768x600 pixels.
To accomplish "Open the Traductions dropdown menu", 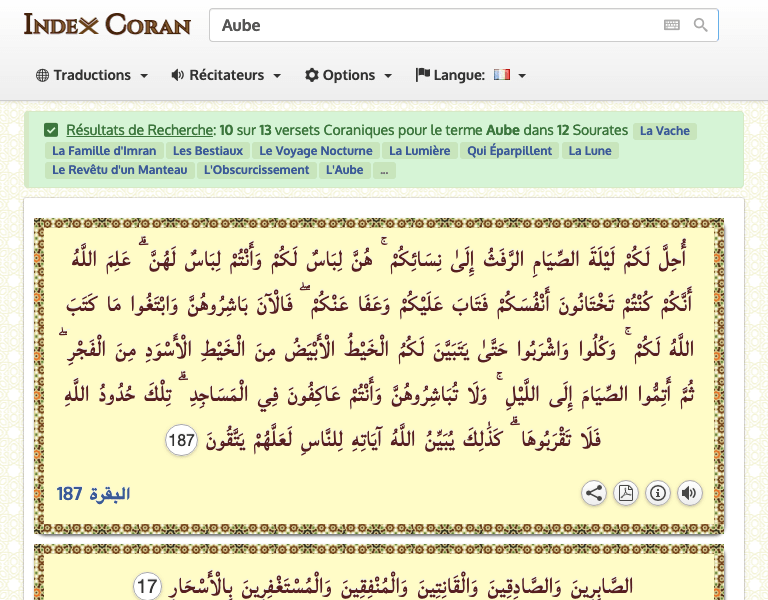I will click(92, 75).
